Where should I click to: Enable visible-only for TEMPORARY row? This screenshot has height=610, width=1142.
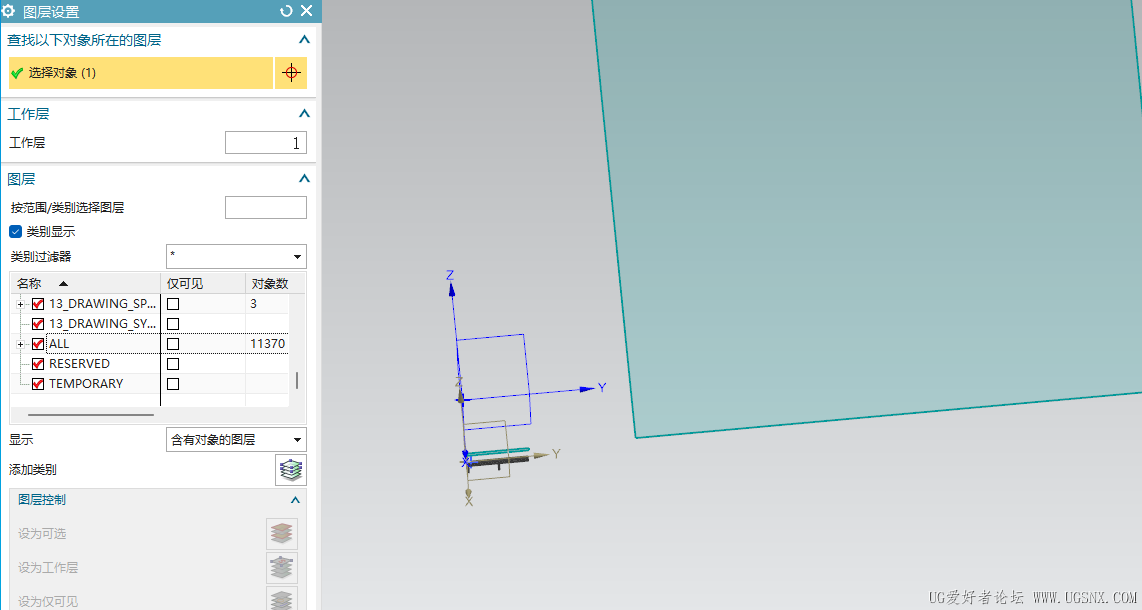point(173,384)
